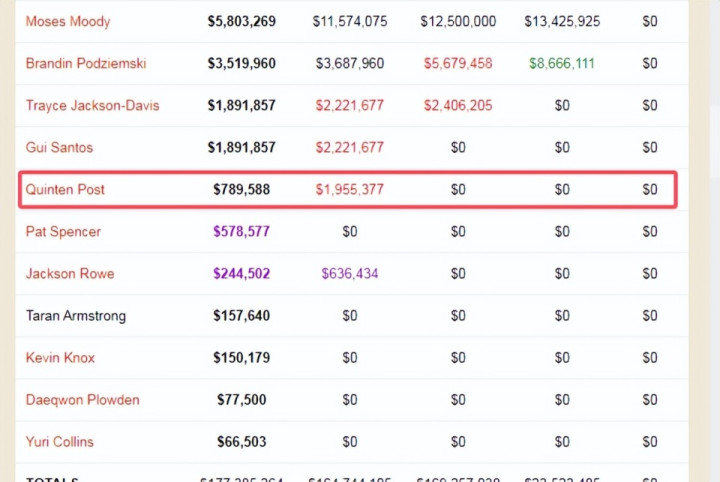Click the Jackson Rowe name link
The height and width of the screenshot is (482, 720).
[x=70, y=273]
